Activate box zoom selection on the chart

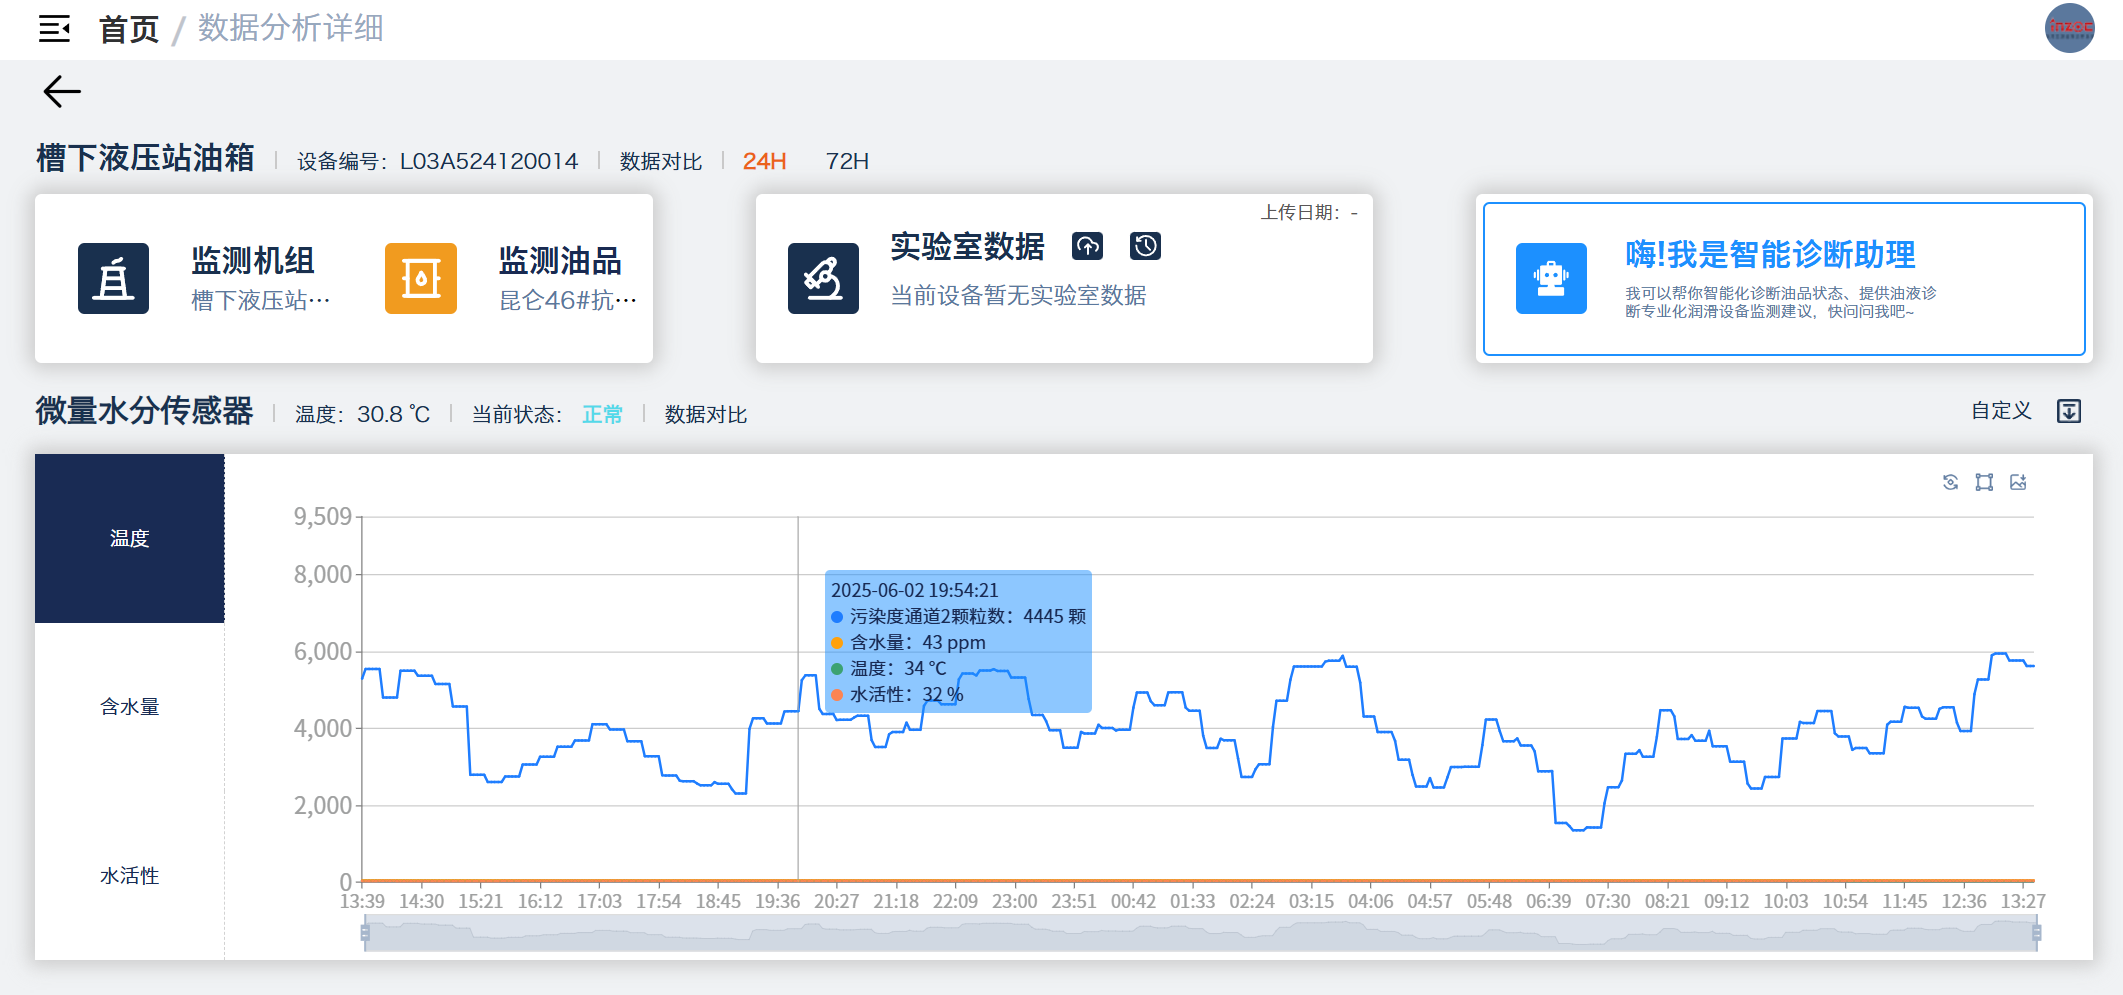tap(1983, 482)
